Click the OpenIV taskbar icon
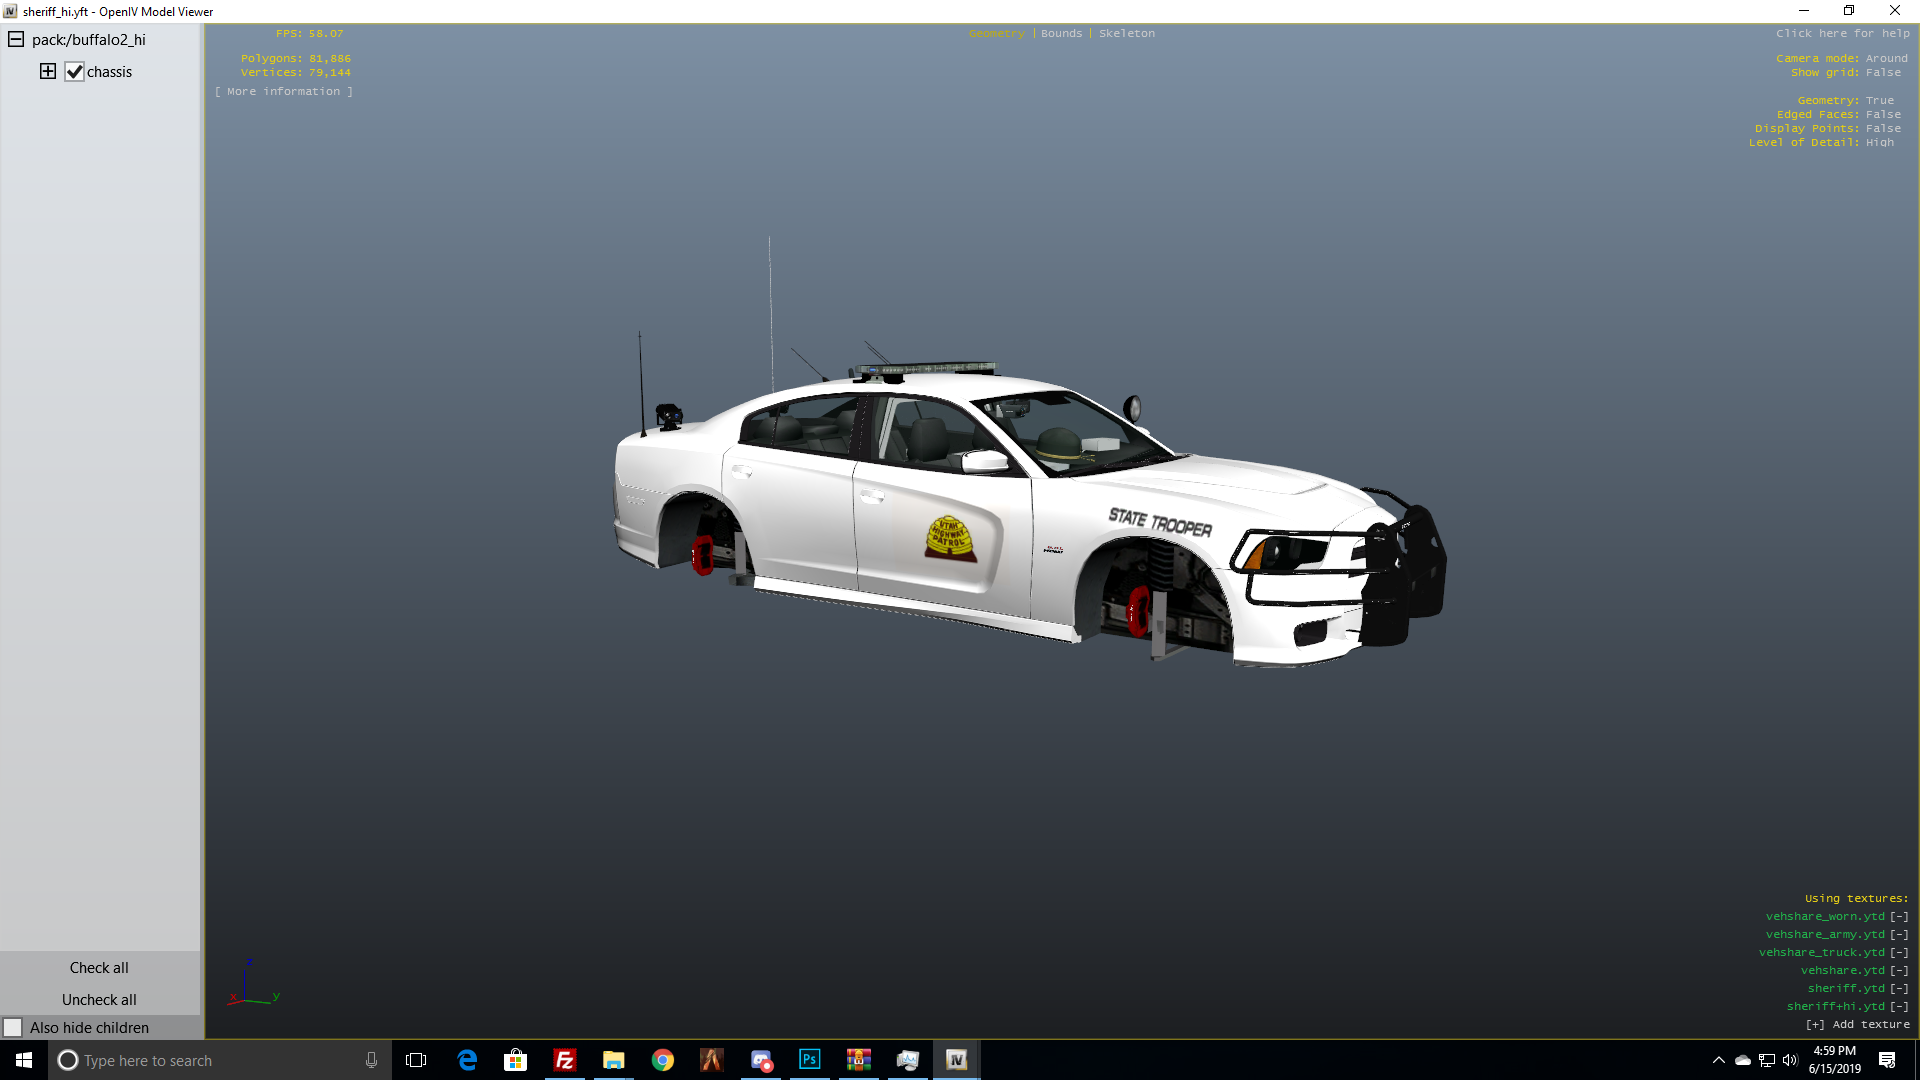Viewport: 1920px width, 1080px height. (x=956, y=1060)
